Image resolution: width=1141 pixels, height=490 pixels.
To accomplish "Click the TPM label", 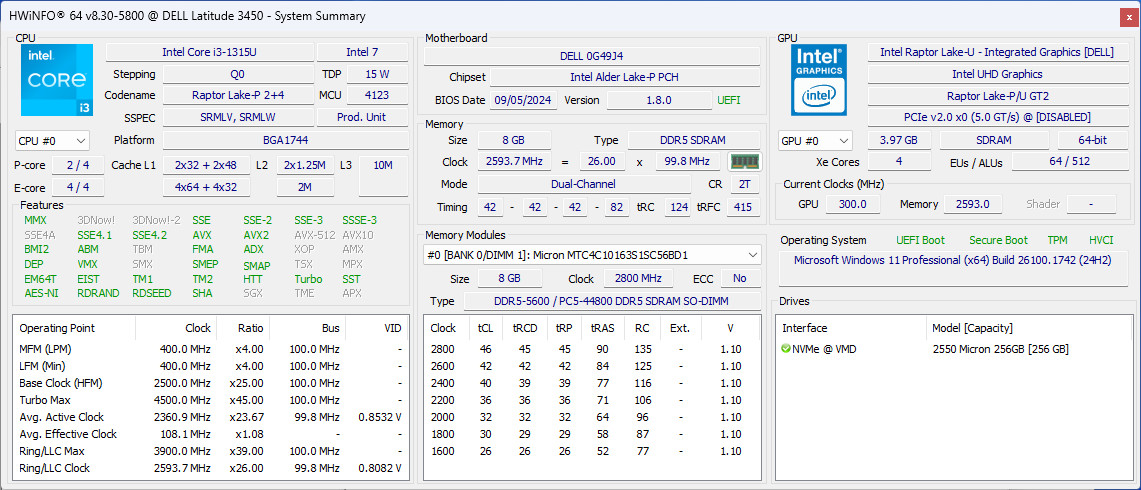I will pyautogui.click(x=1057, y=240).
